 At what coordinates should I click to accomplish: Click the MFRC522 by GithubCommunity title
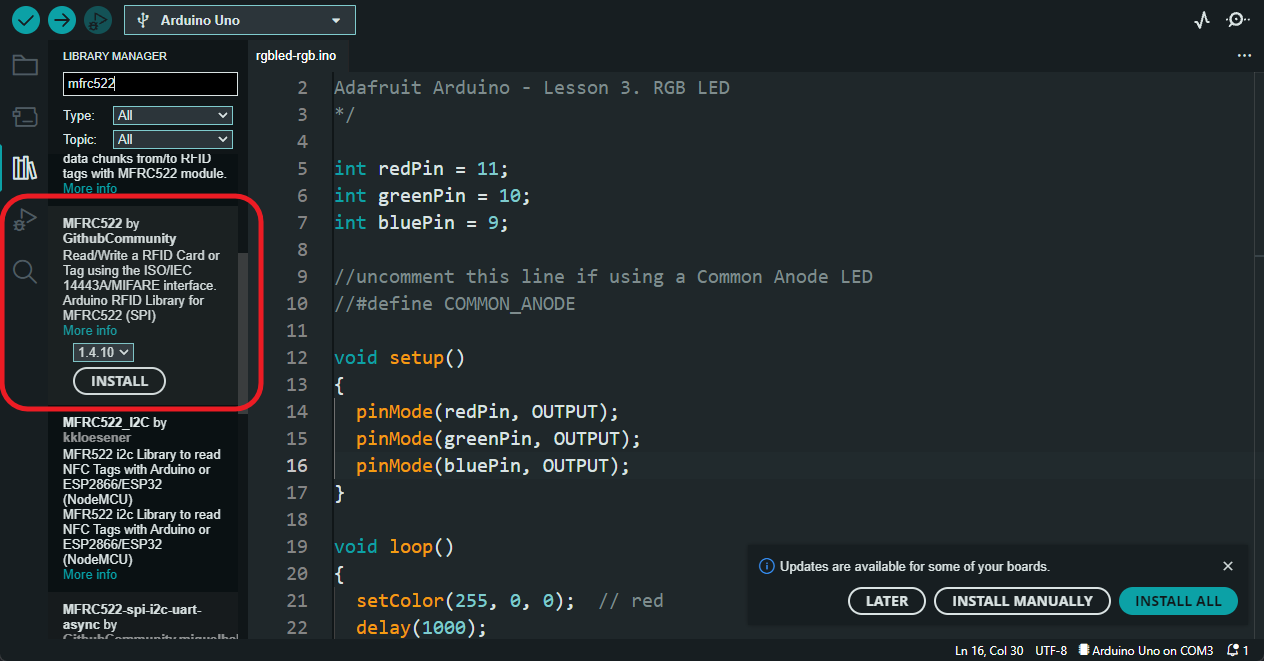pos(120,231)
